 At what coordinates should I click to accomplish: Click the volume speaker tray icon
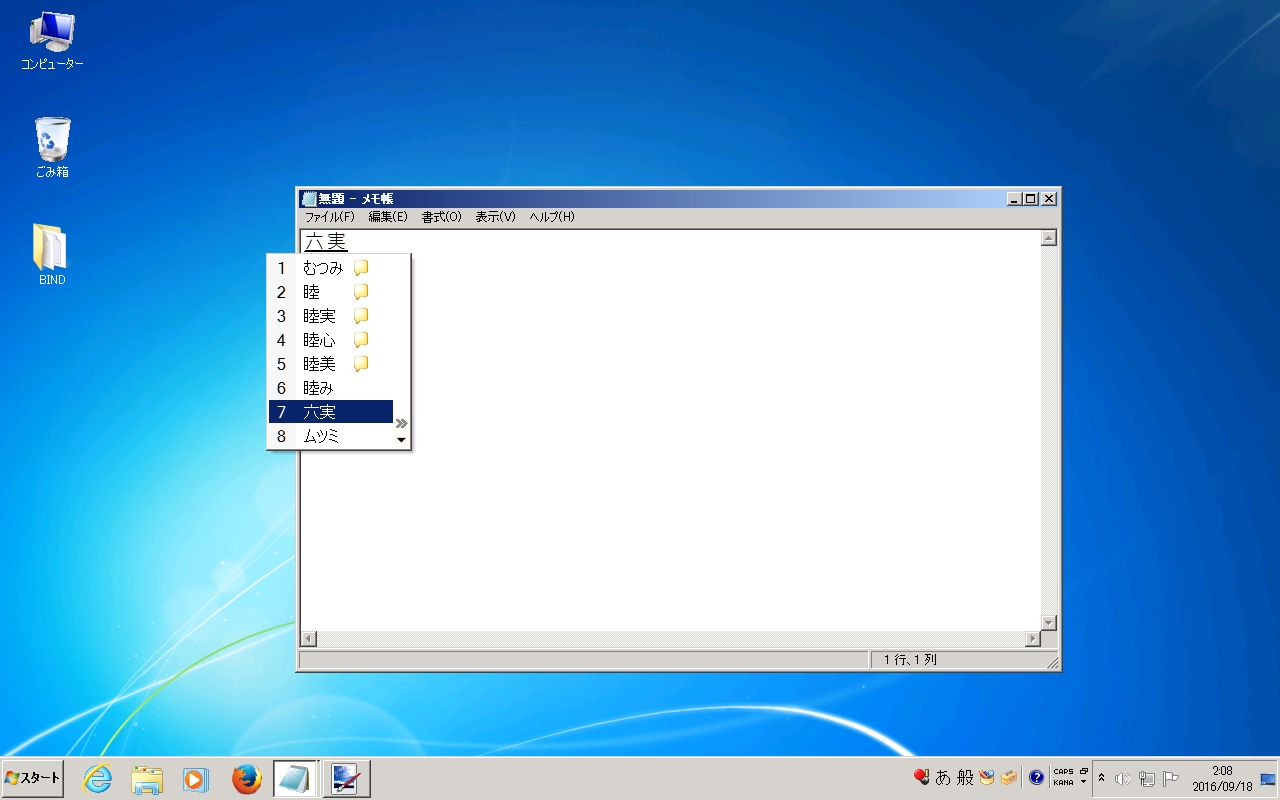[x=1122, y=779]
